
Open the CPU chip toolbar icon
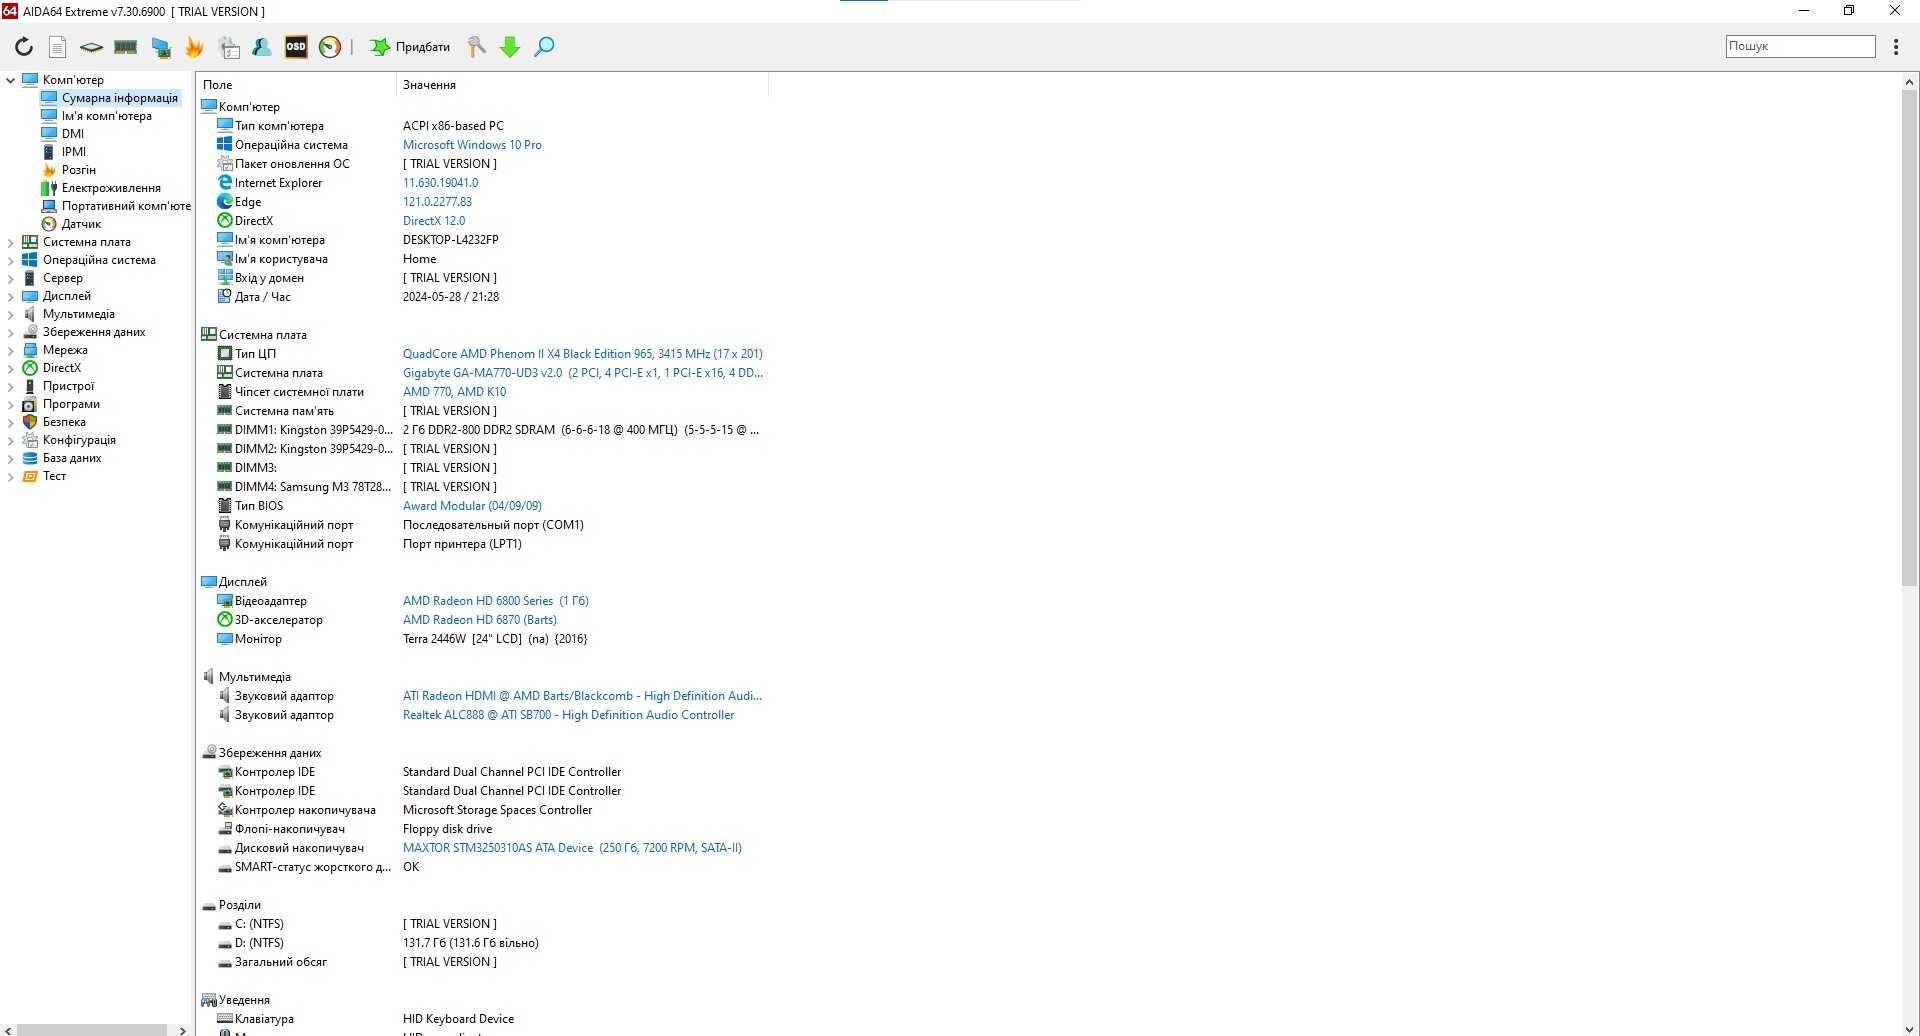[x=91, y=47]
